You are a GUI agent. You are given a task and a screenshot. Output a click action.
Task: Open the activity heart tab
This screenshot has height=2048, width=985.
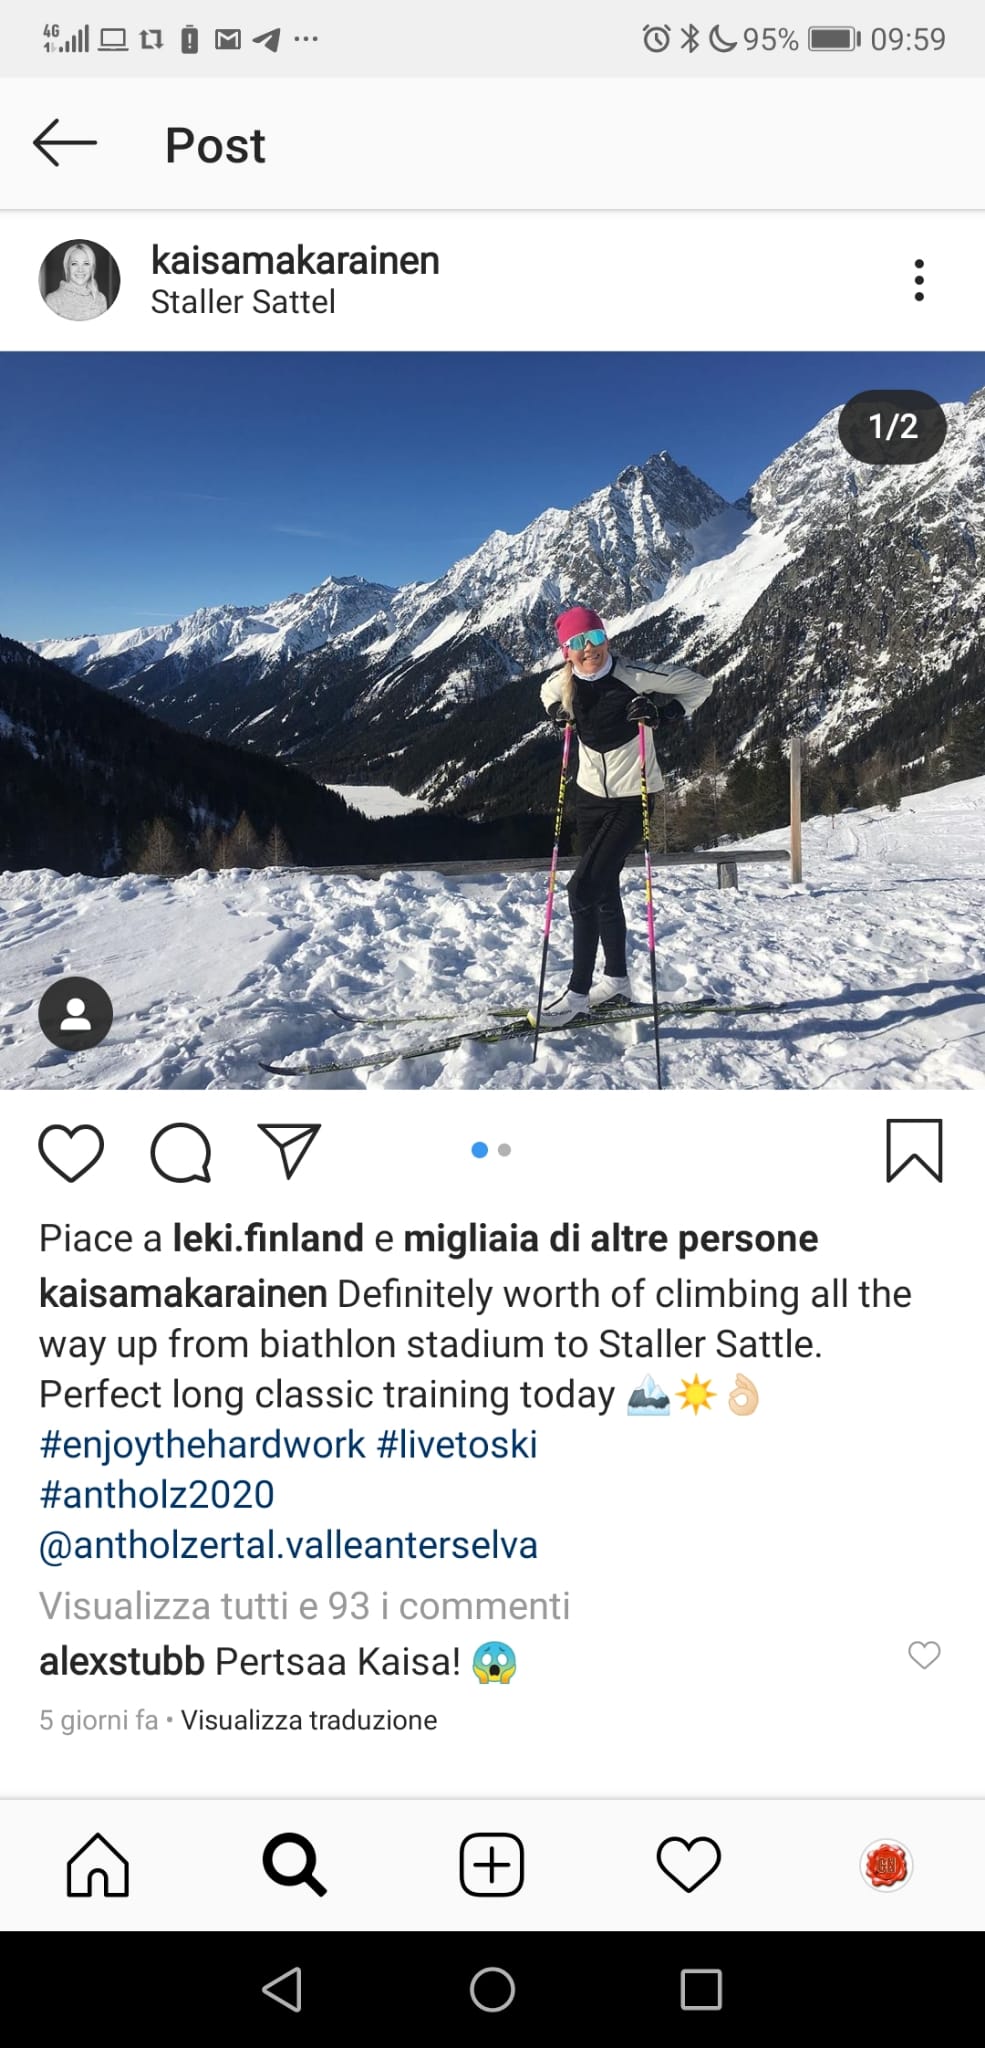coord(688,1865)
